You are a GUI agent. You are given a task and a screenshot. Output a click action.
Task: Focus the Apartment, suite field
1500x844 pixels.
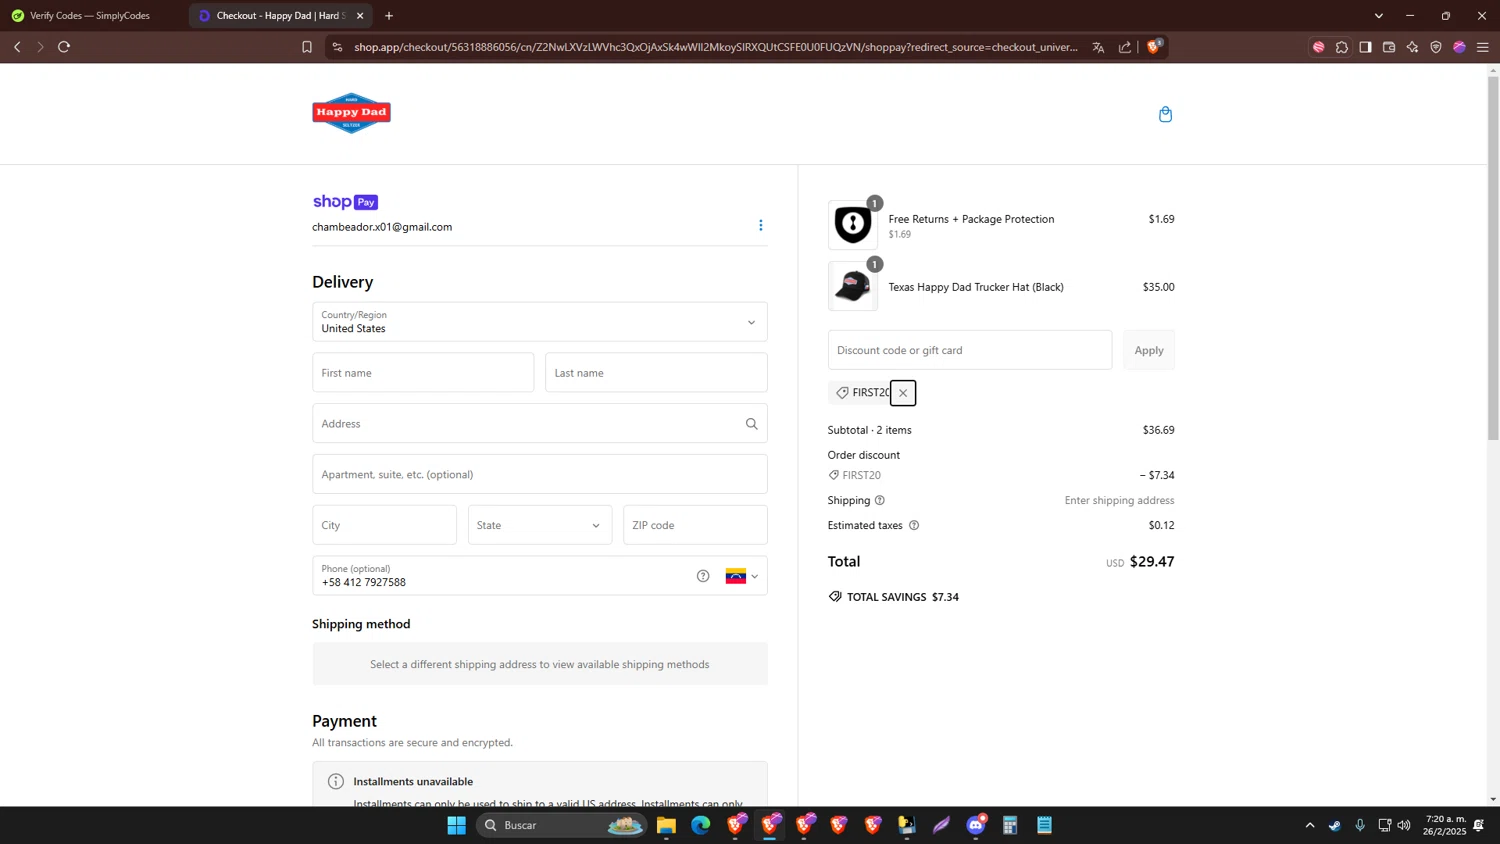(540, 474)
